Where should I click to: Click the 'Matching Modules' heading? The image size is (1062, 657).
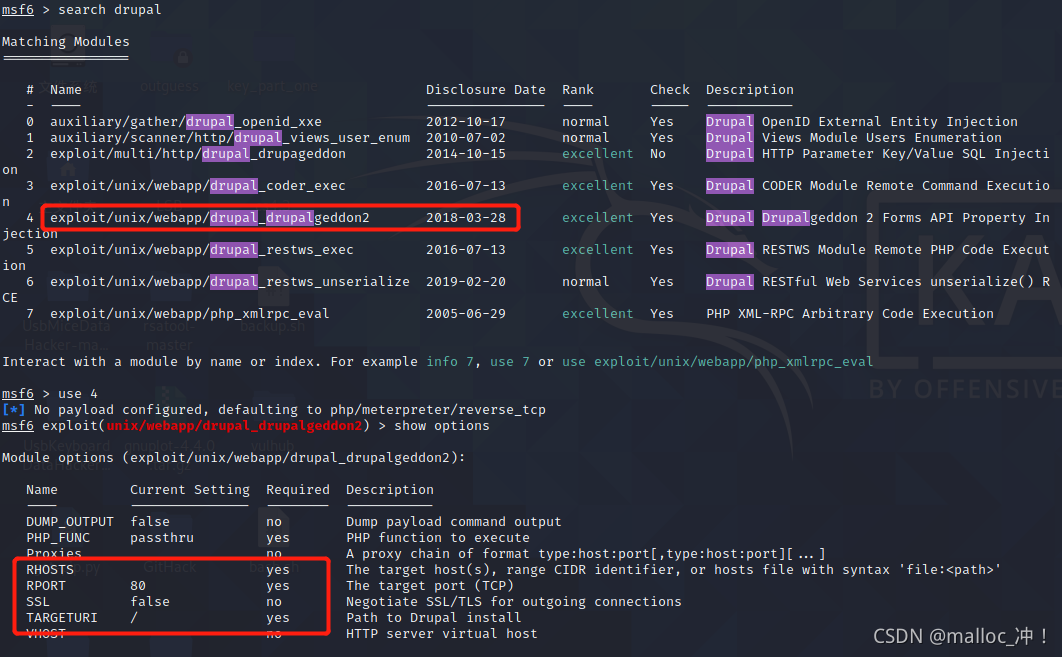click(x=66, y=42)
